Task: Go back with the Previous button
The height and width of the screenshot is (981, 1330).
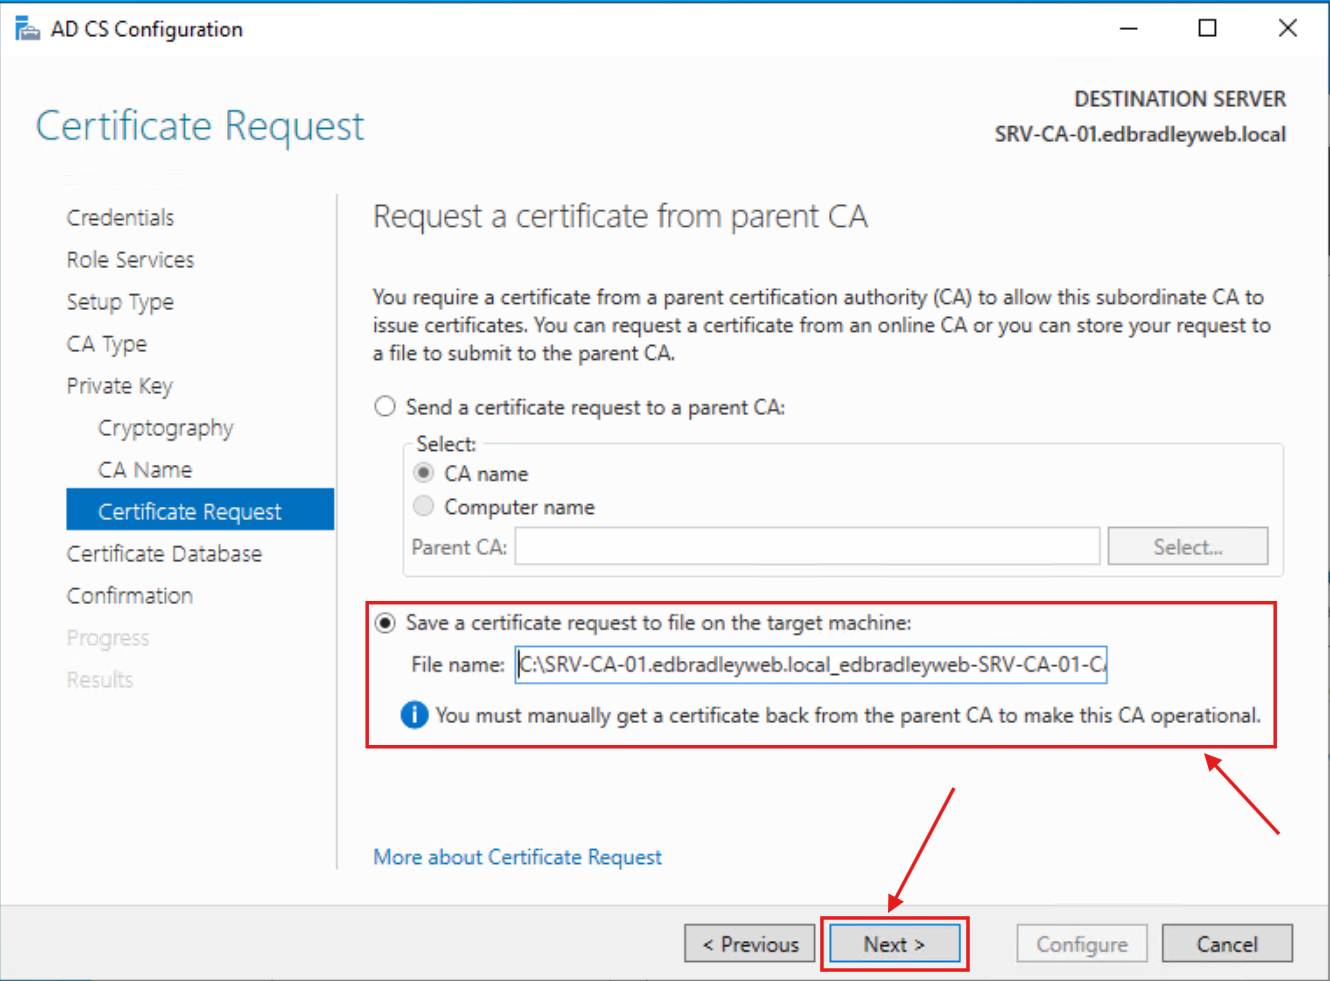Action: pos(749,943)
